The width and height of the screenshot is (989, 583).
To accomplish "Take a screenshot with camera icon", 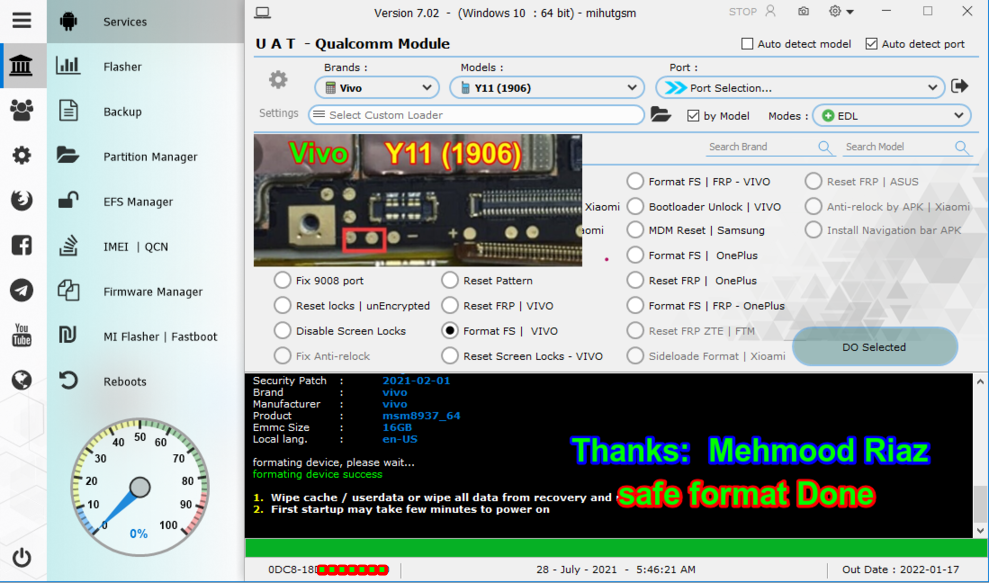I will pyautogui.click(x=804, y=11).
